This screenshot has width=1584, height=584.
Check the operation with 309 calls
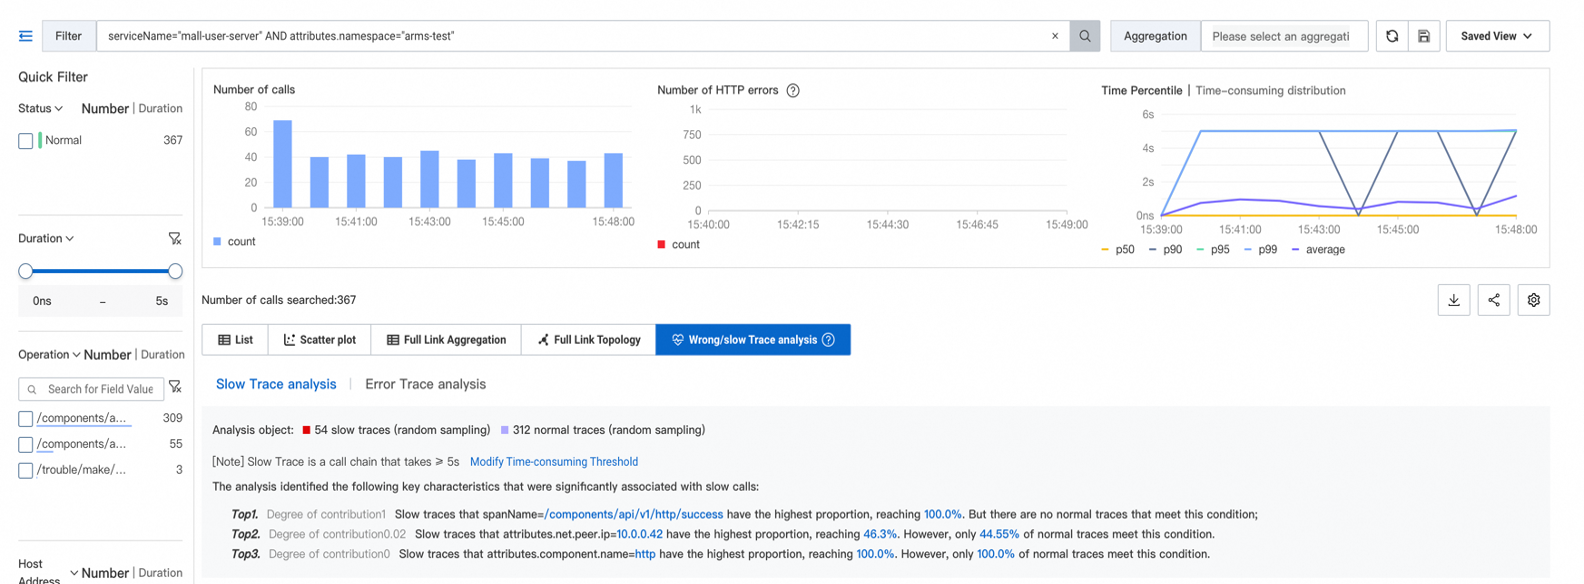[26, 419]
